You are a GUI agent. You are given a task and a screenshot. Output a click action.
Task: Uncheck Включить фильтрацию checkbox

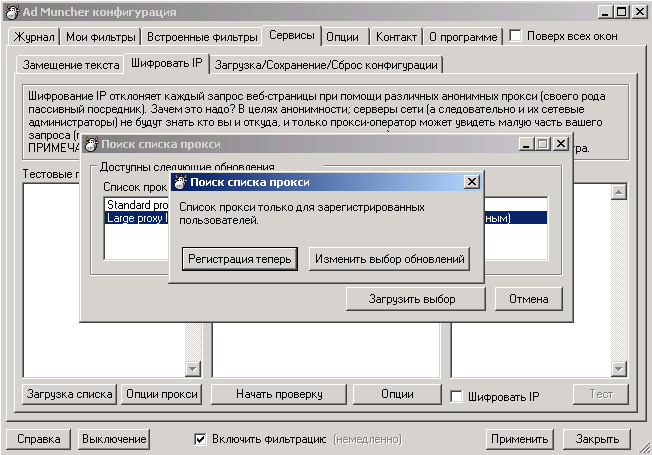click(x=200, y=439)
